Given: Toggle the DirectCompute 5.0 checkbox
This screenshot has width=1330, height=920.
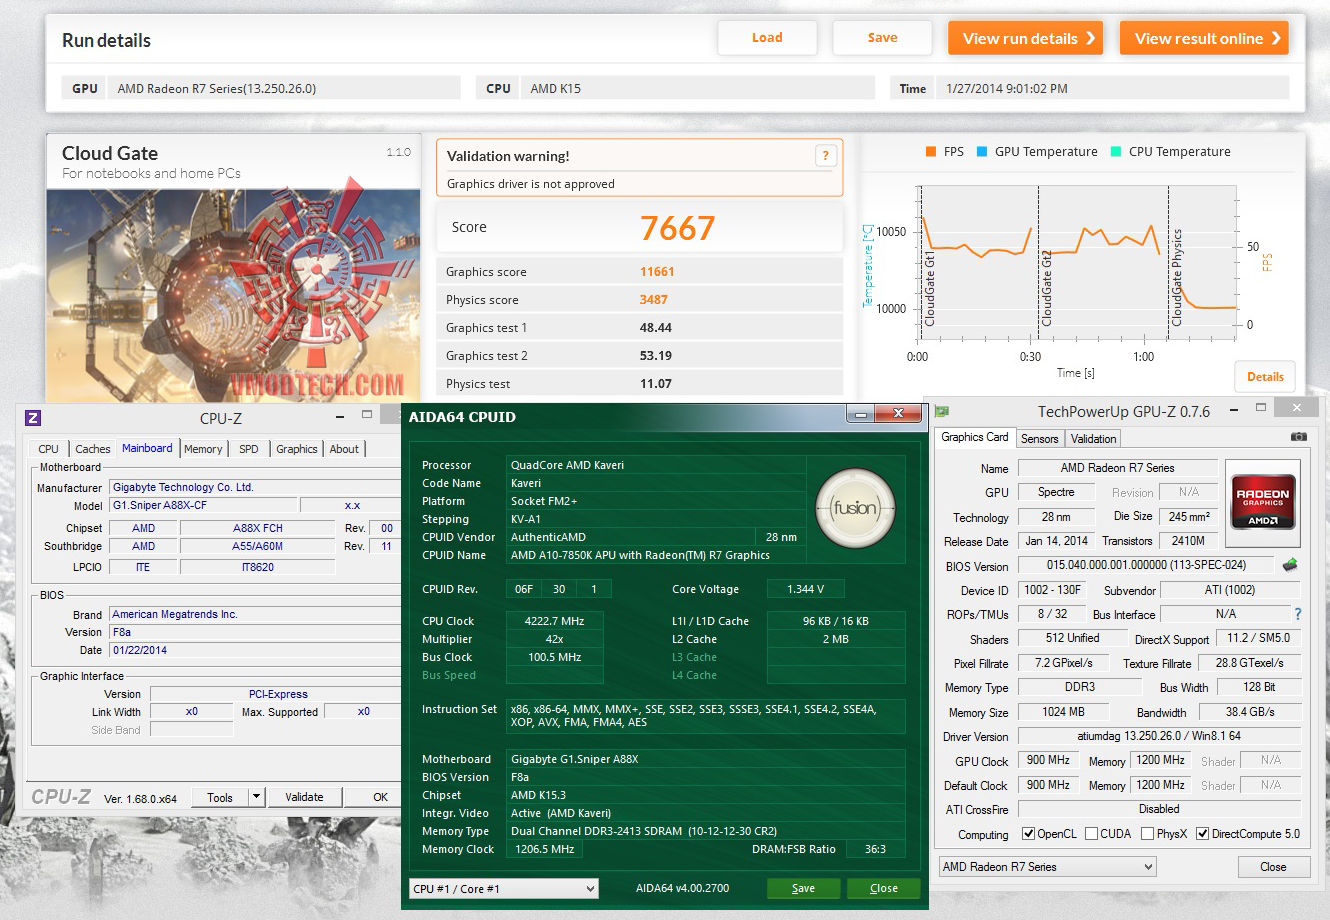Looking at the screenshot, I should (1202, 834).
